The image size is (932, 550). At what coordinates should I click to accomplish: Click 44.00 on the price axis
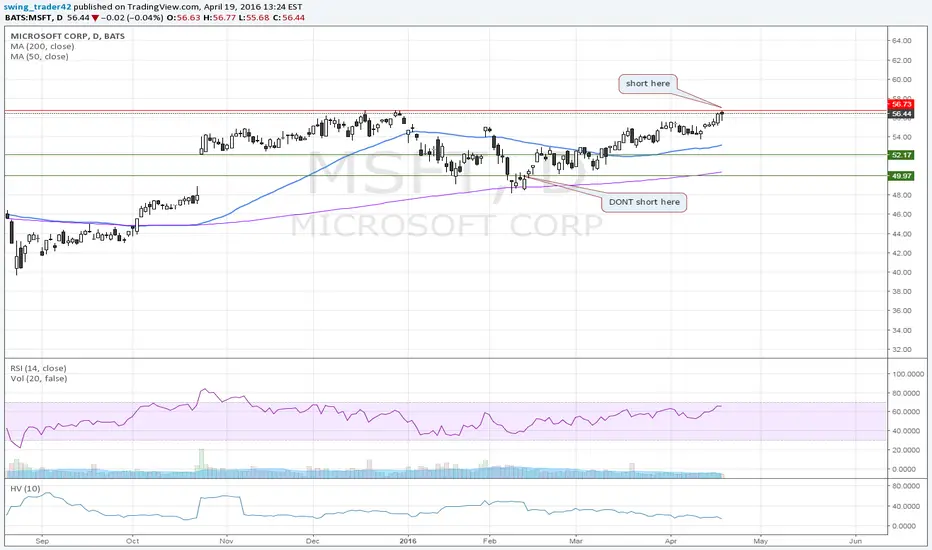[x=902, y=234]
